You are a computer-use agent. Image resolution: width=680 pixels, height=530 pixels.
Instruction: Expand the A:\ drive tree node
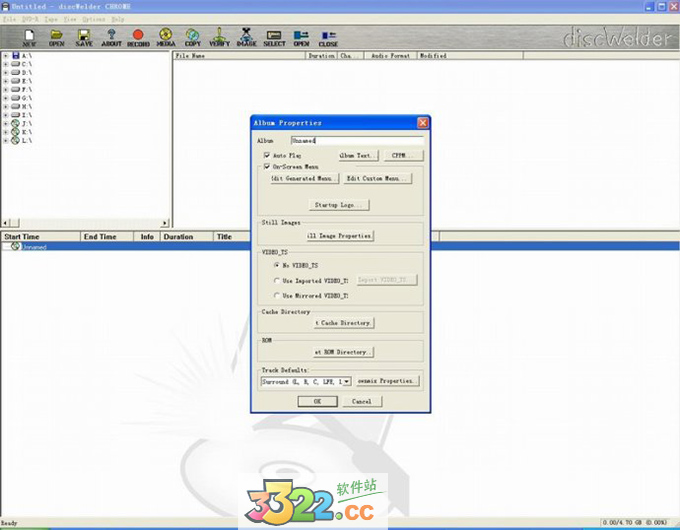tap(6, 56)
